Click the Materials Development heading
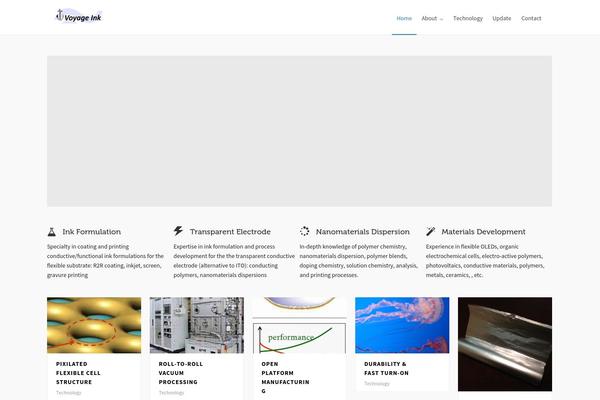The image size is (600, 400). click(483, 232)
